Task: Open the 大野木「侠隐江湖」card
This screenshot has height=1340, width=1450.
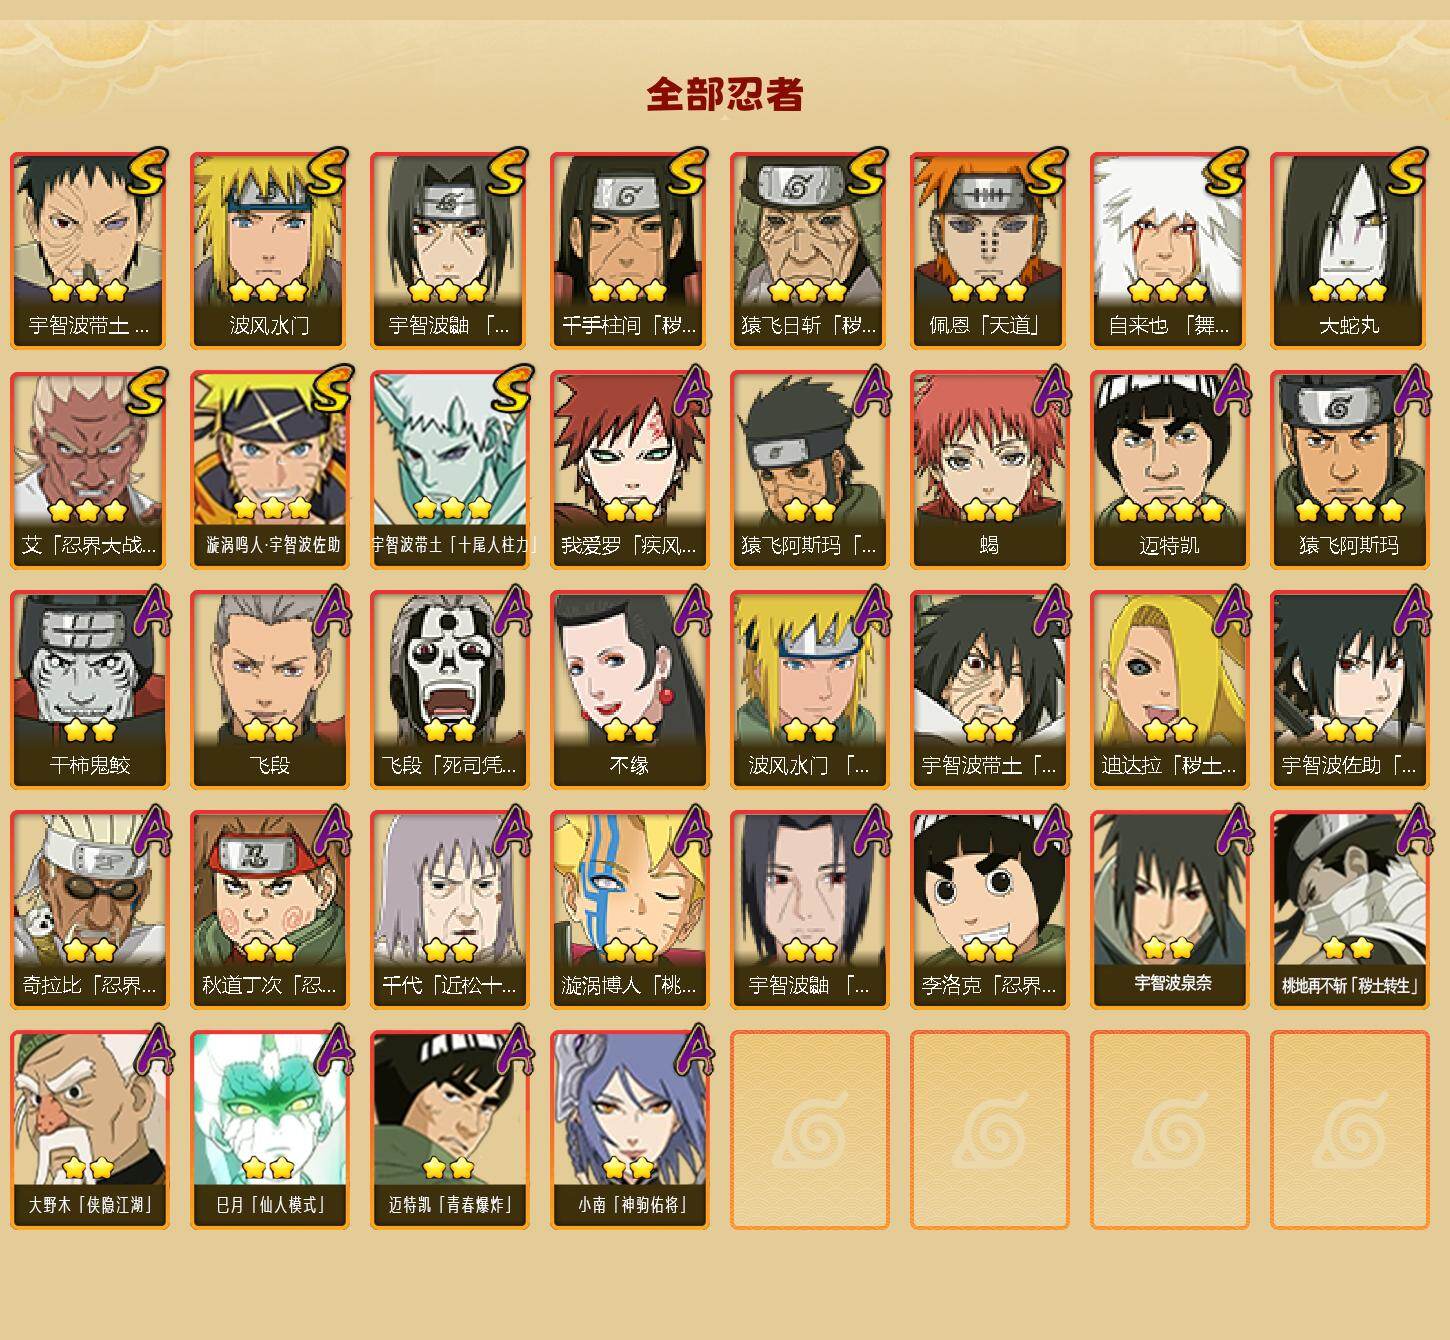Action: pyautogui.click(x=89, y=1130)
